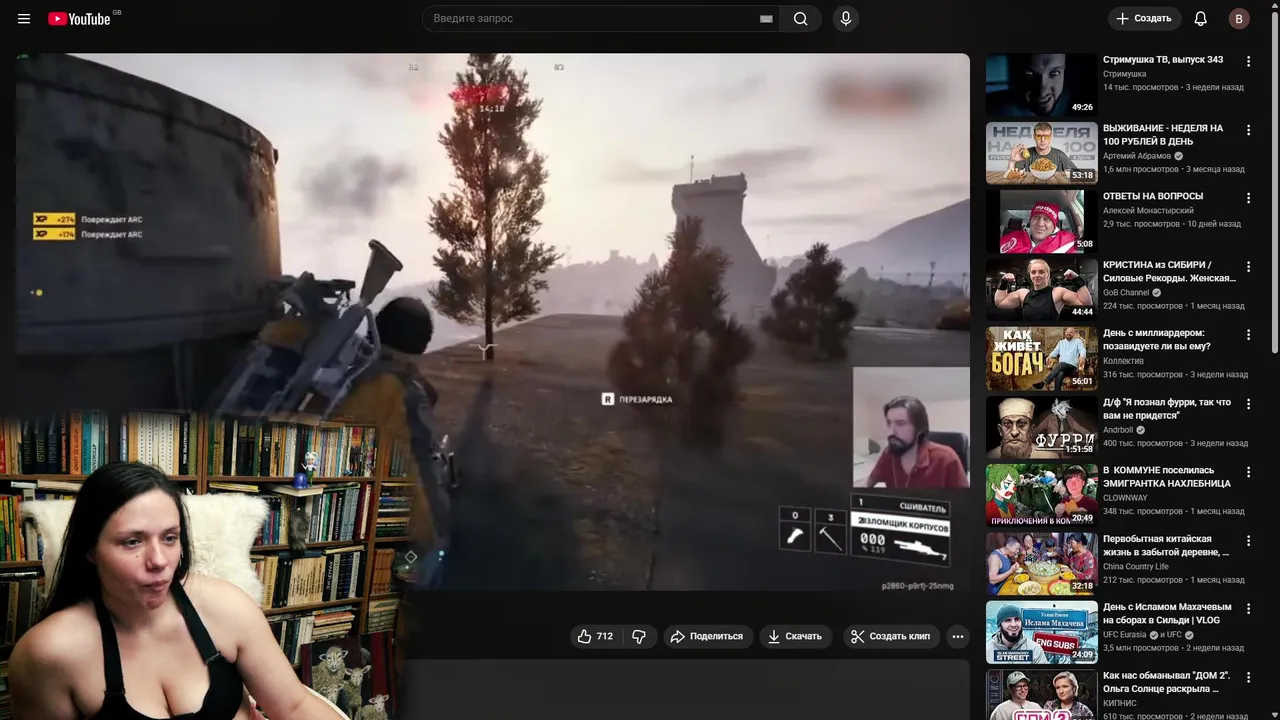The image size is (1280, 720).
Task: Open the on-screen keyboard icon in search
Action: click(766, 19)
